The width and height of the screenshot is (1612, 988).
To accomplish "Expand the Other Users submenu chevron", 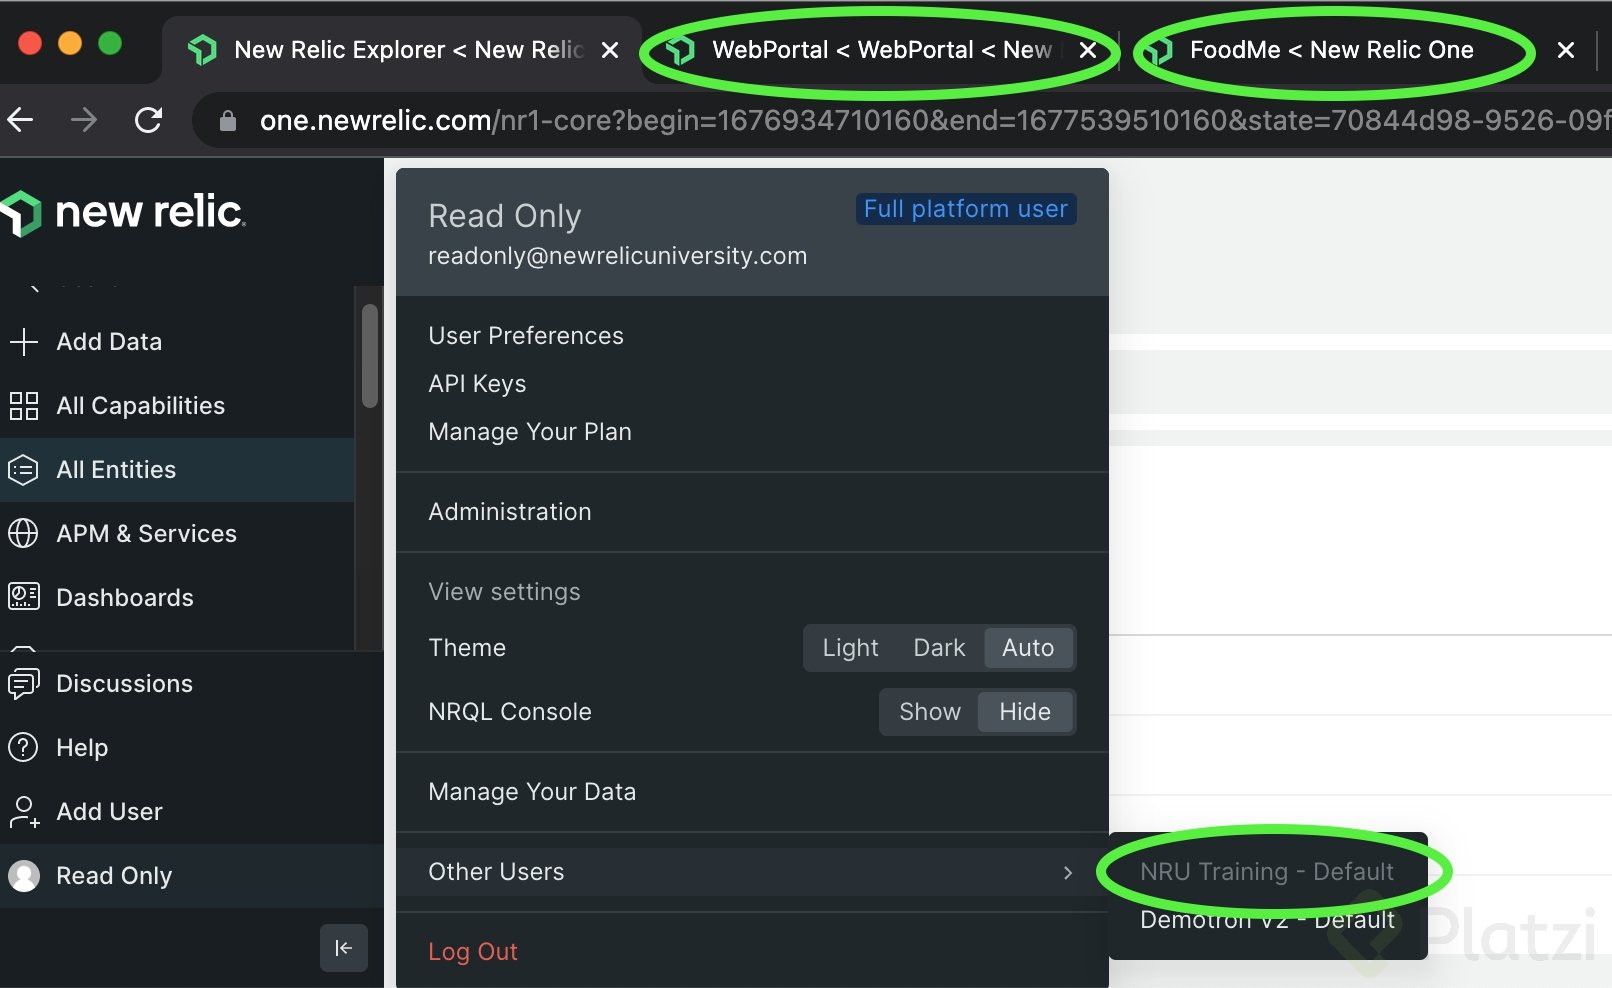I will (1068, 873).
